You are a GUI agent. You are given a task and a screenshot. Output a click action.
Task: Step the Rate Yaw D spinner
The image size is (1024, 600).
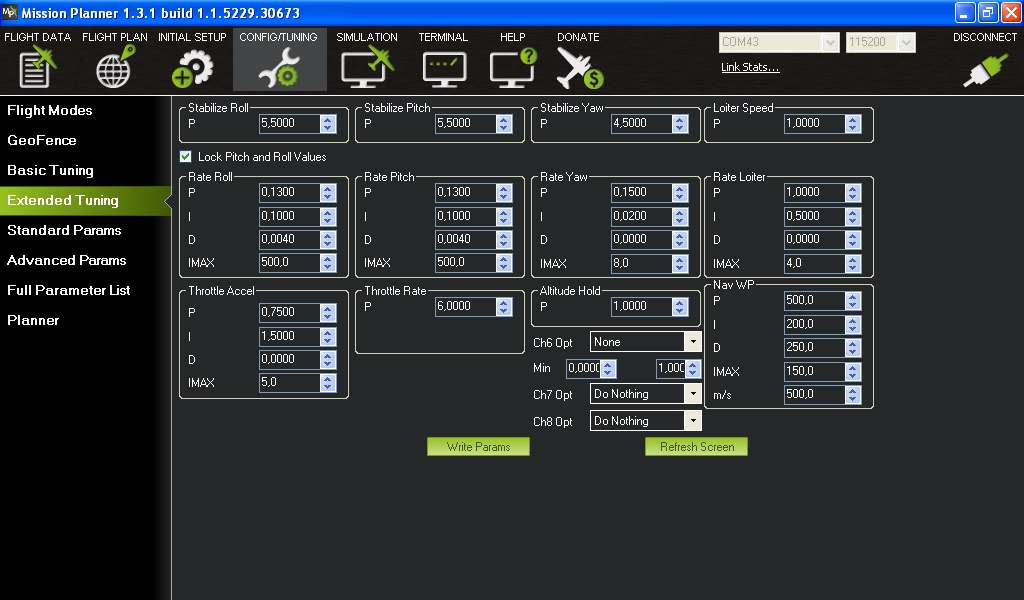click(x=680, y=240)
